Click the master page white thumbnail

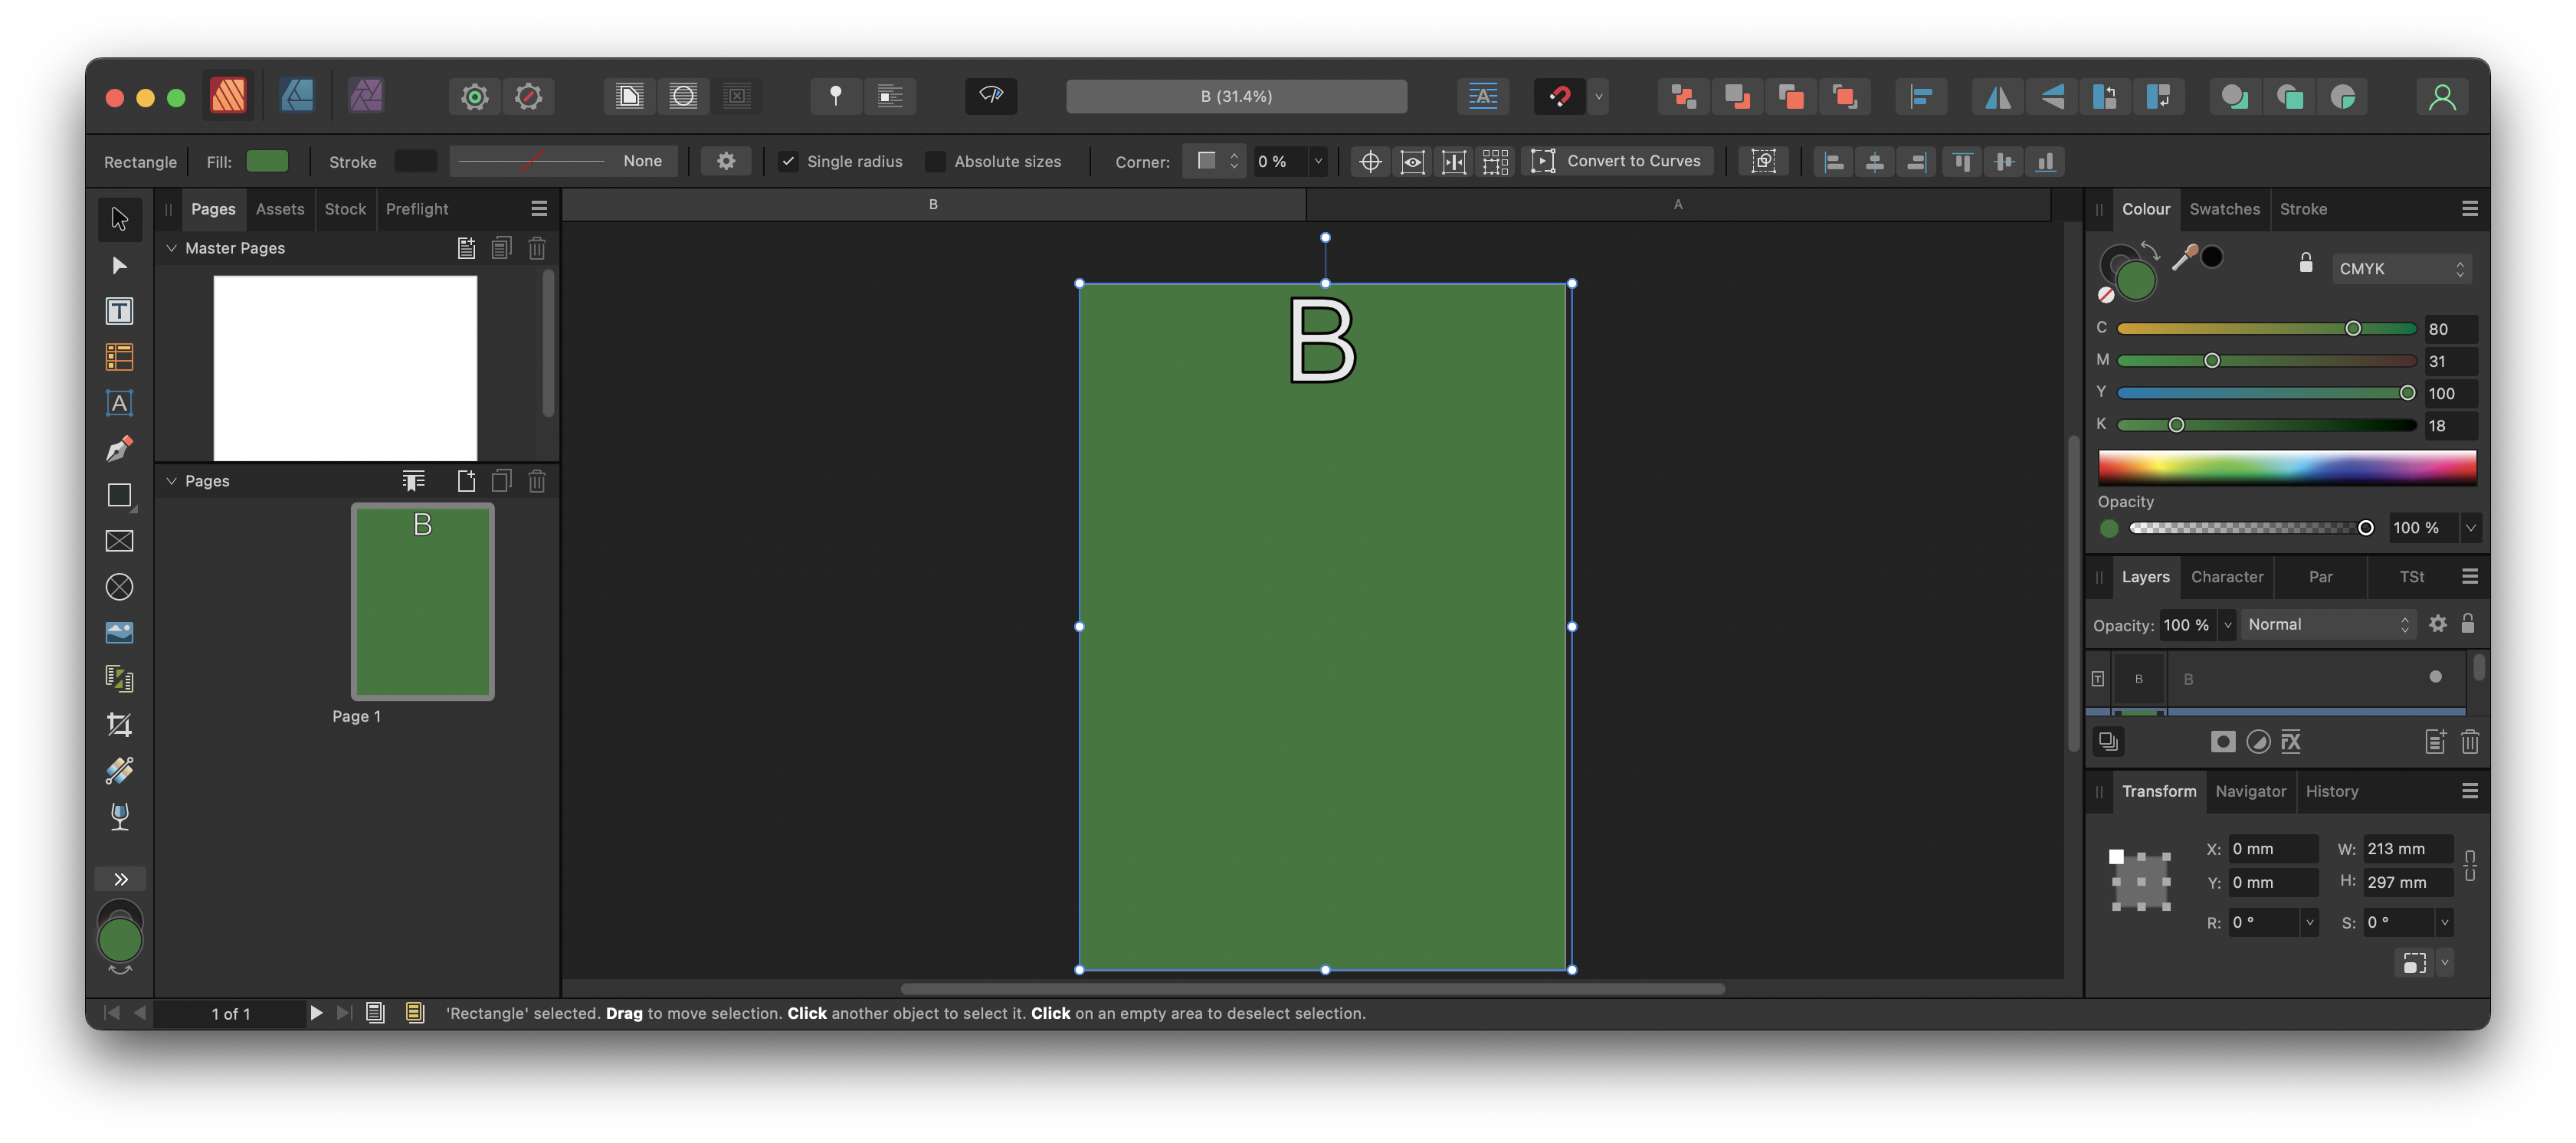345,368
